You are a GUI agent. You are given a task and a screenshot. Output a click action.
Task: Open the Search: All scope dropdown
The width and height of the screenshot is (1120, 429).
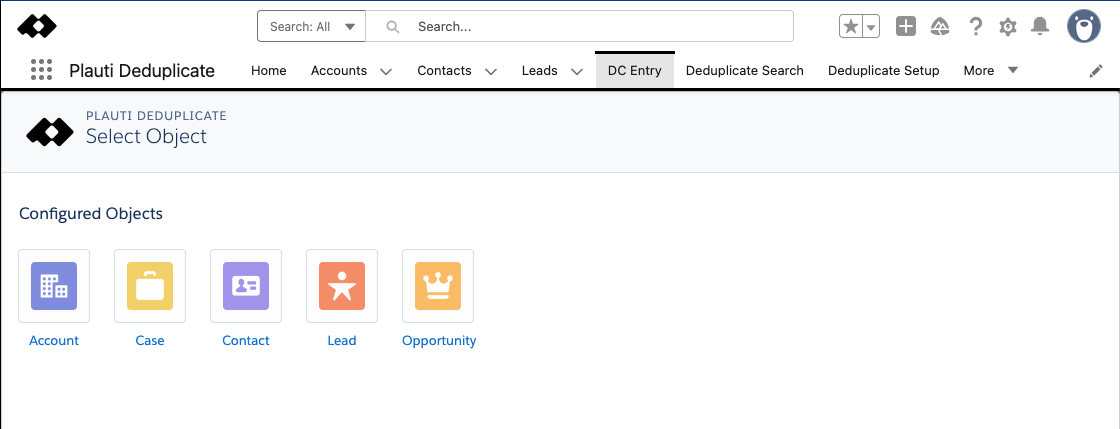[x=311, y=26]
